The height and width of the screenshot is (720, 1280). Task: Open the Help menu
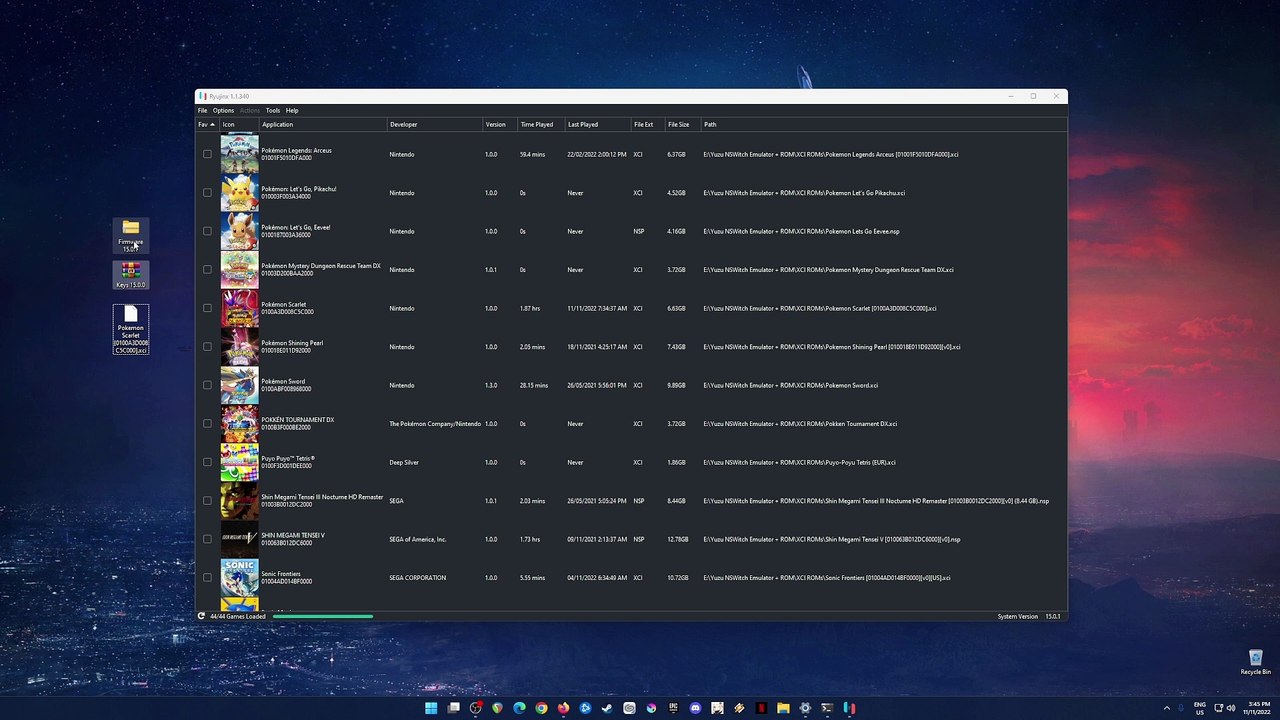tap(292, 110)
